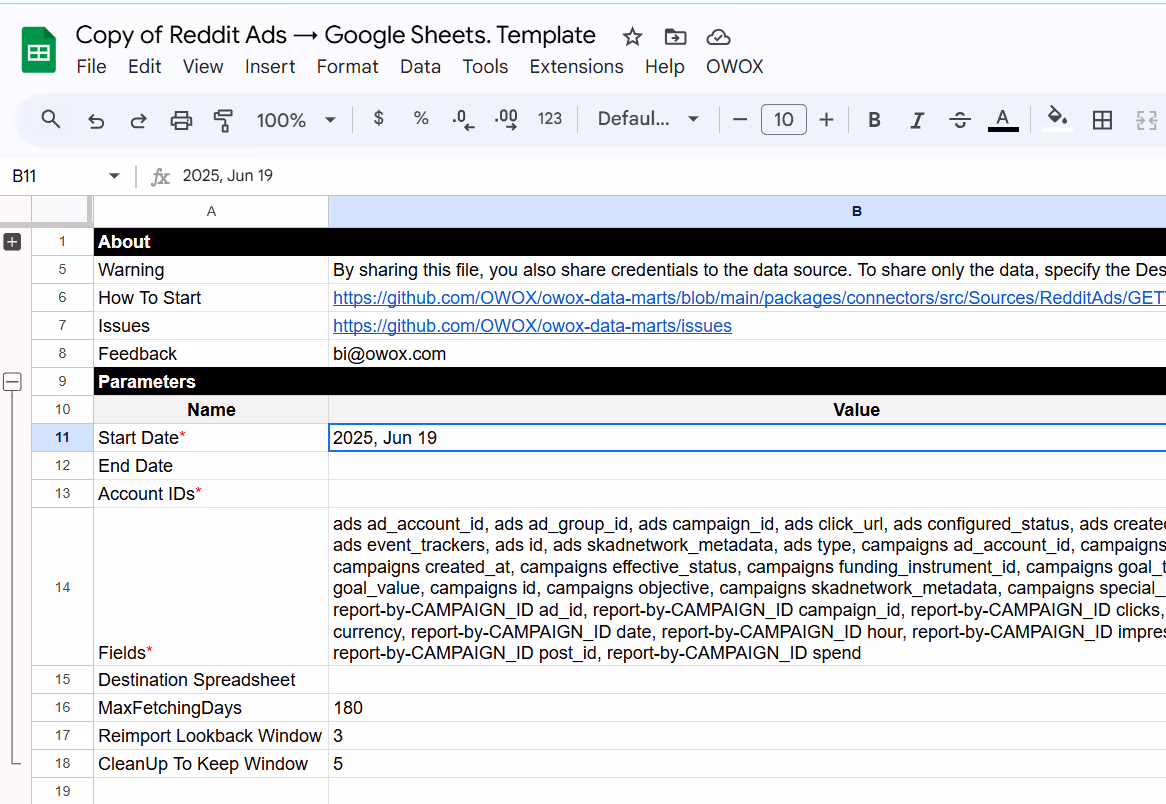The image size is (1166, 804).
Task: Open the text color picker
Action: 1002,119
